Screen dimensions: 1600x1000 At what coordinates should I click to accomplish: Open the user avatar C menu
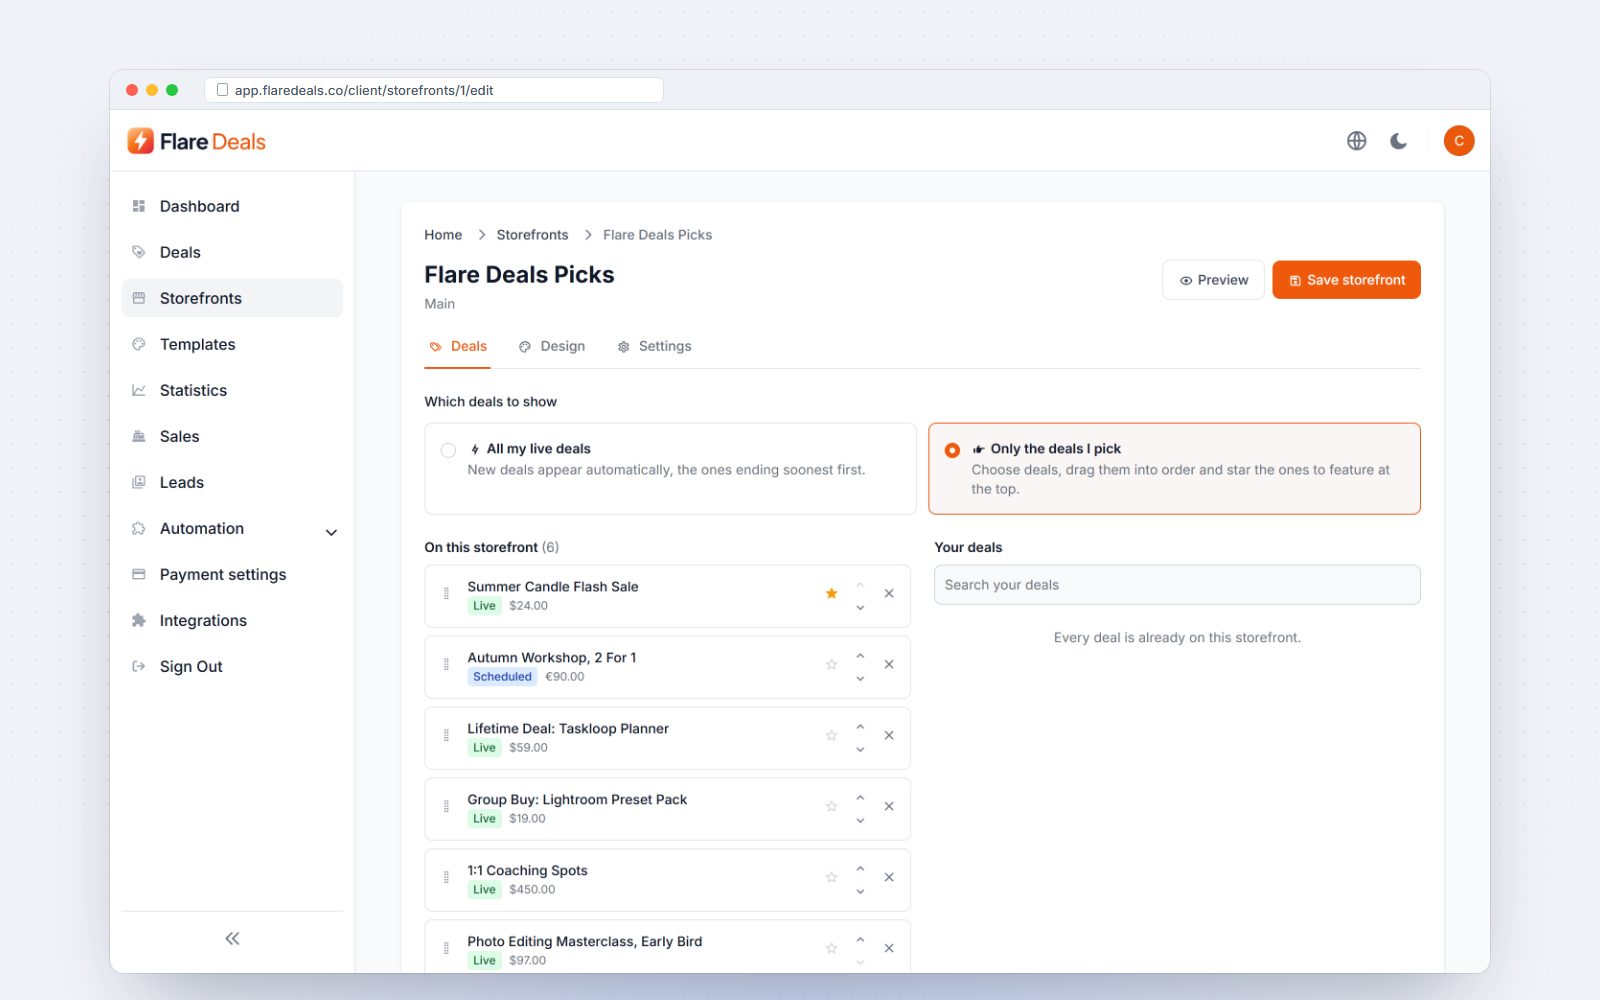(x=1459, y=141)
